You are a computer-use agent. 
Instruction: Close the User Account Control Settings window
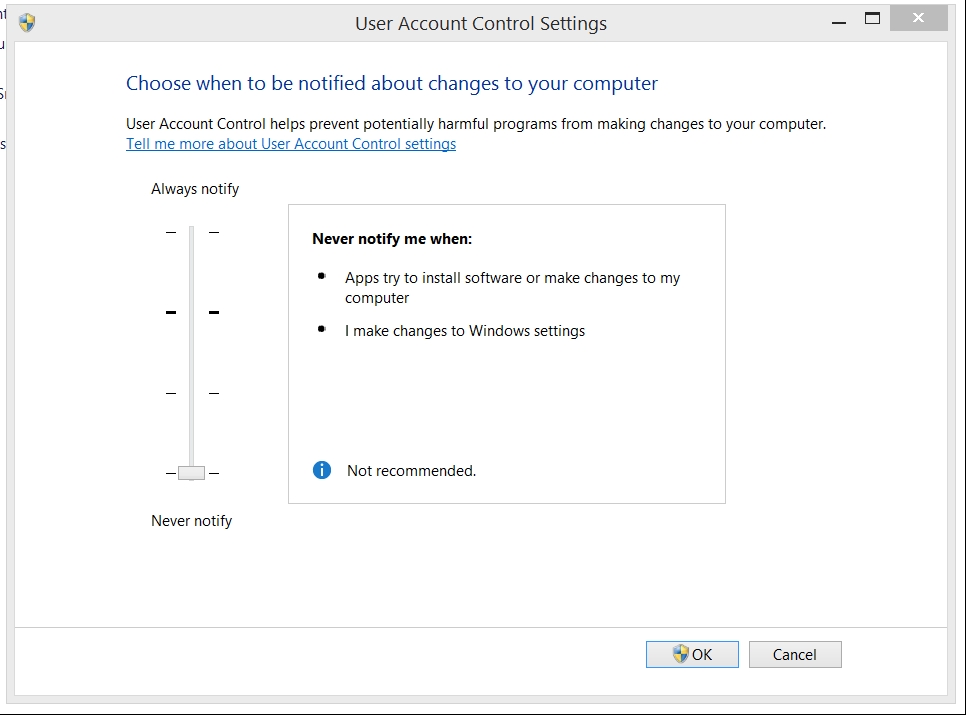pos(920,19)
